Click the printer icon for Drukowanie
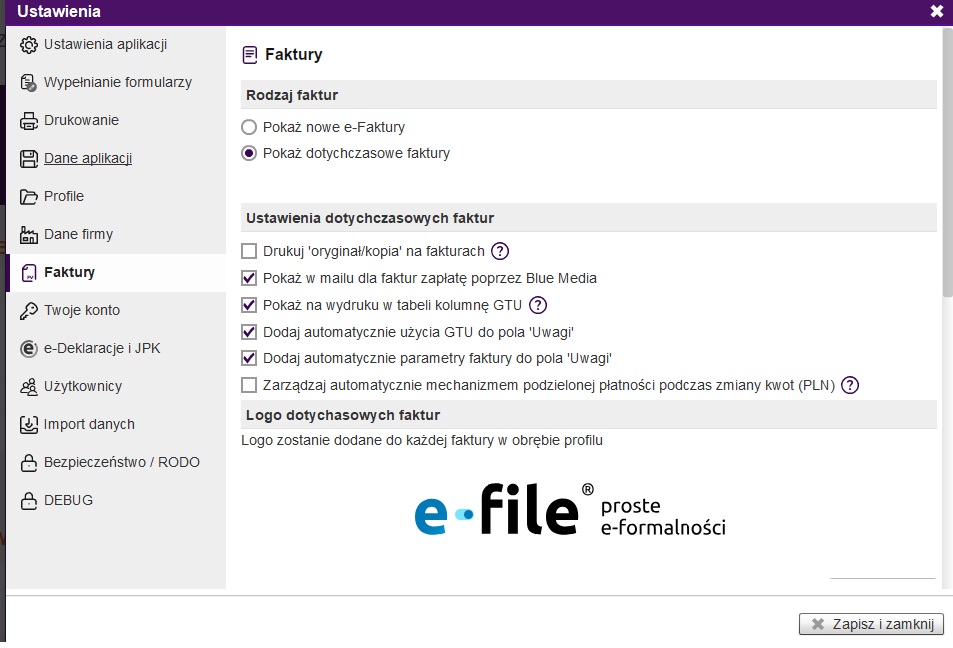953x648 pixels. pyautogui.click(x=28, y=121)
